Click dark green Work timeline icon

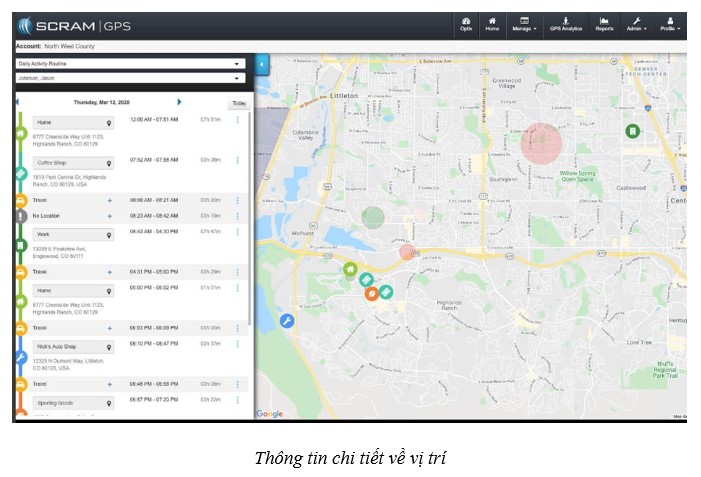[21, 245]
